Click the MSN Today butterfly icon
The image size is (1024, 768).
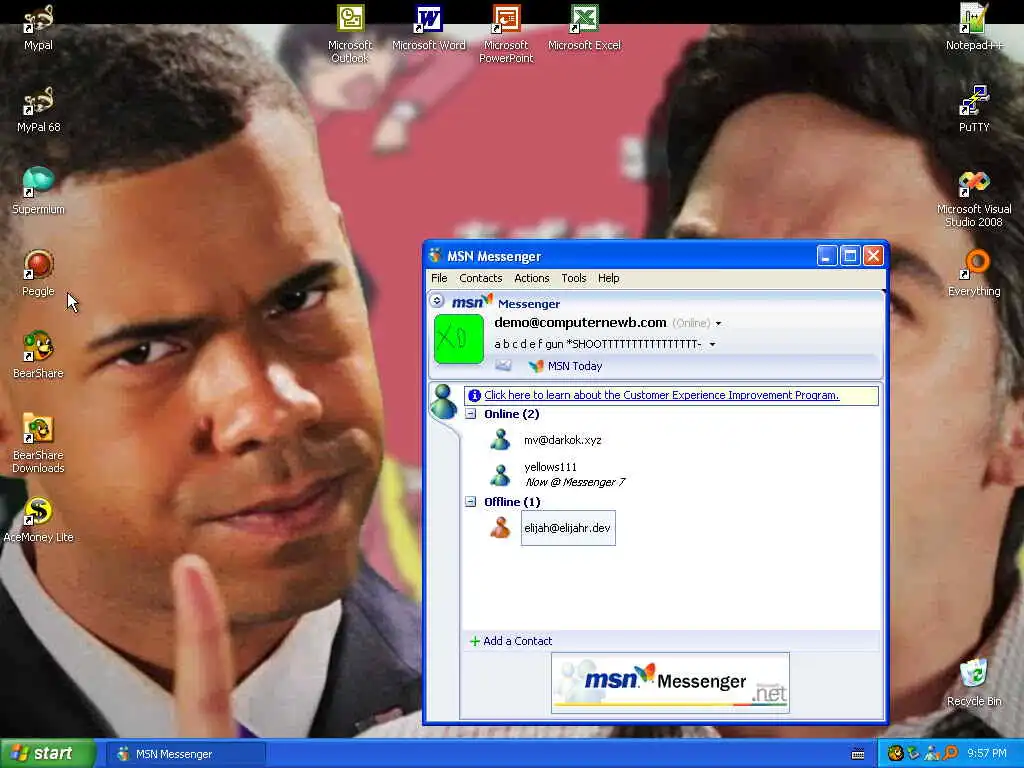pyautogui.click(x=536, y=366)
